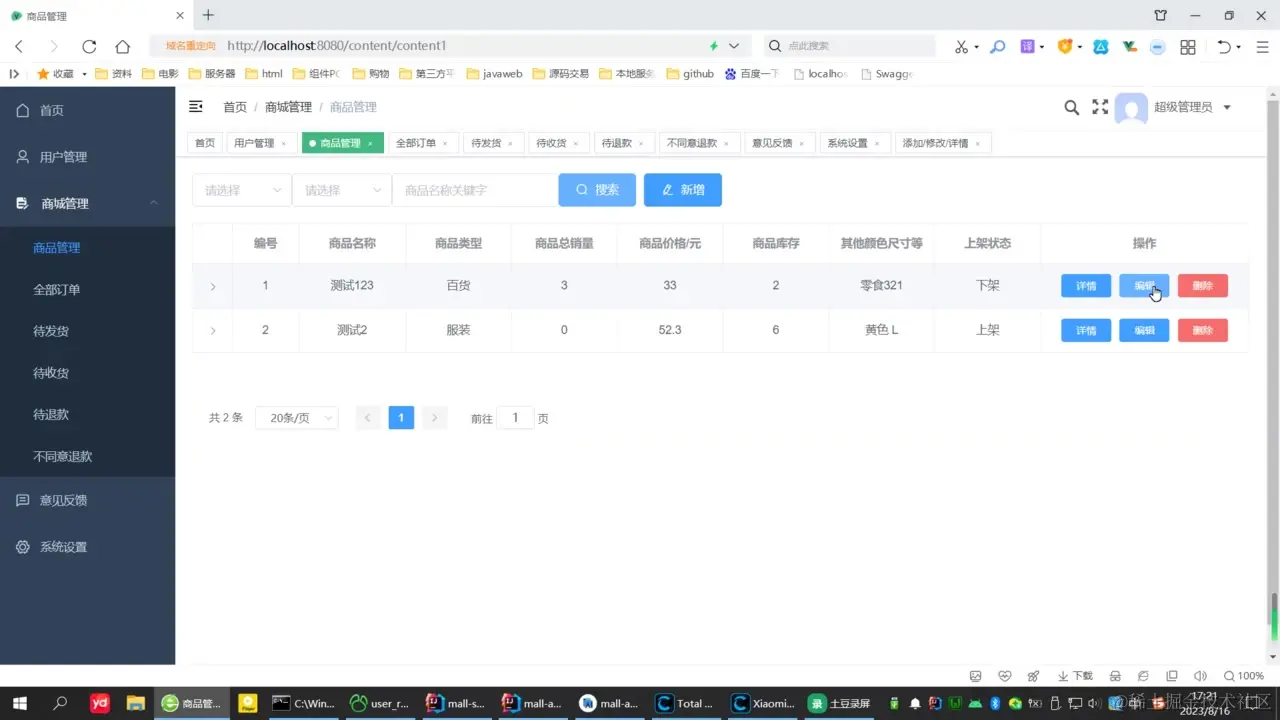Click the page 1 pagination button
1280x720 pixels.
click(x=401, y=418)
